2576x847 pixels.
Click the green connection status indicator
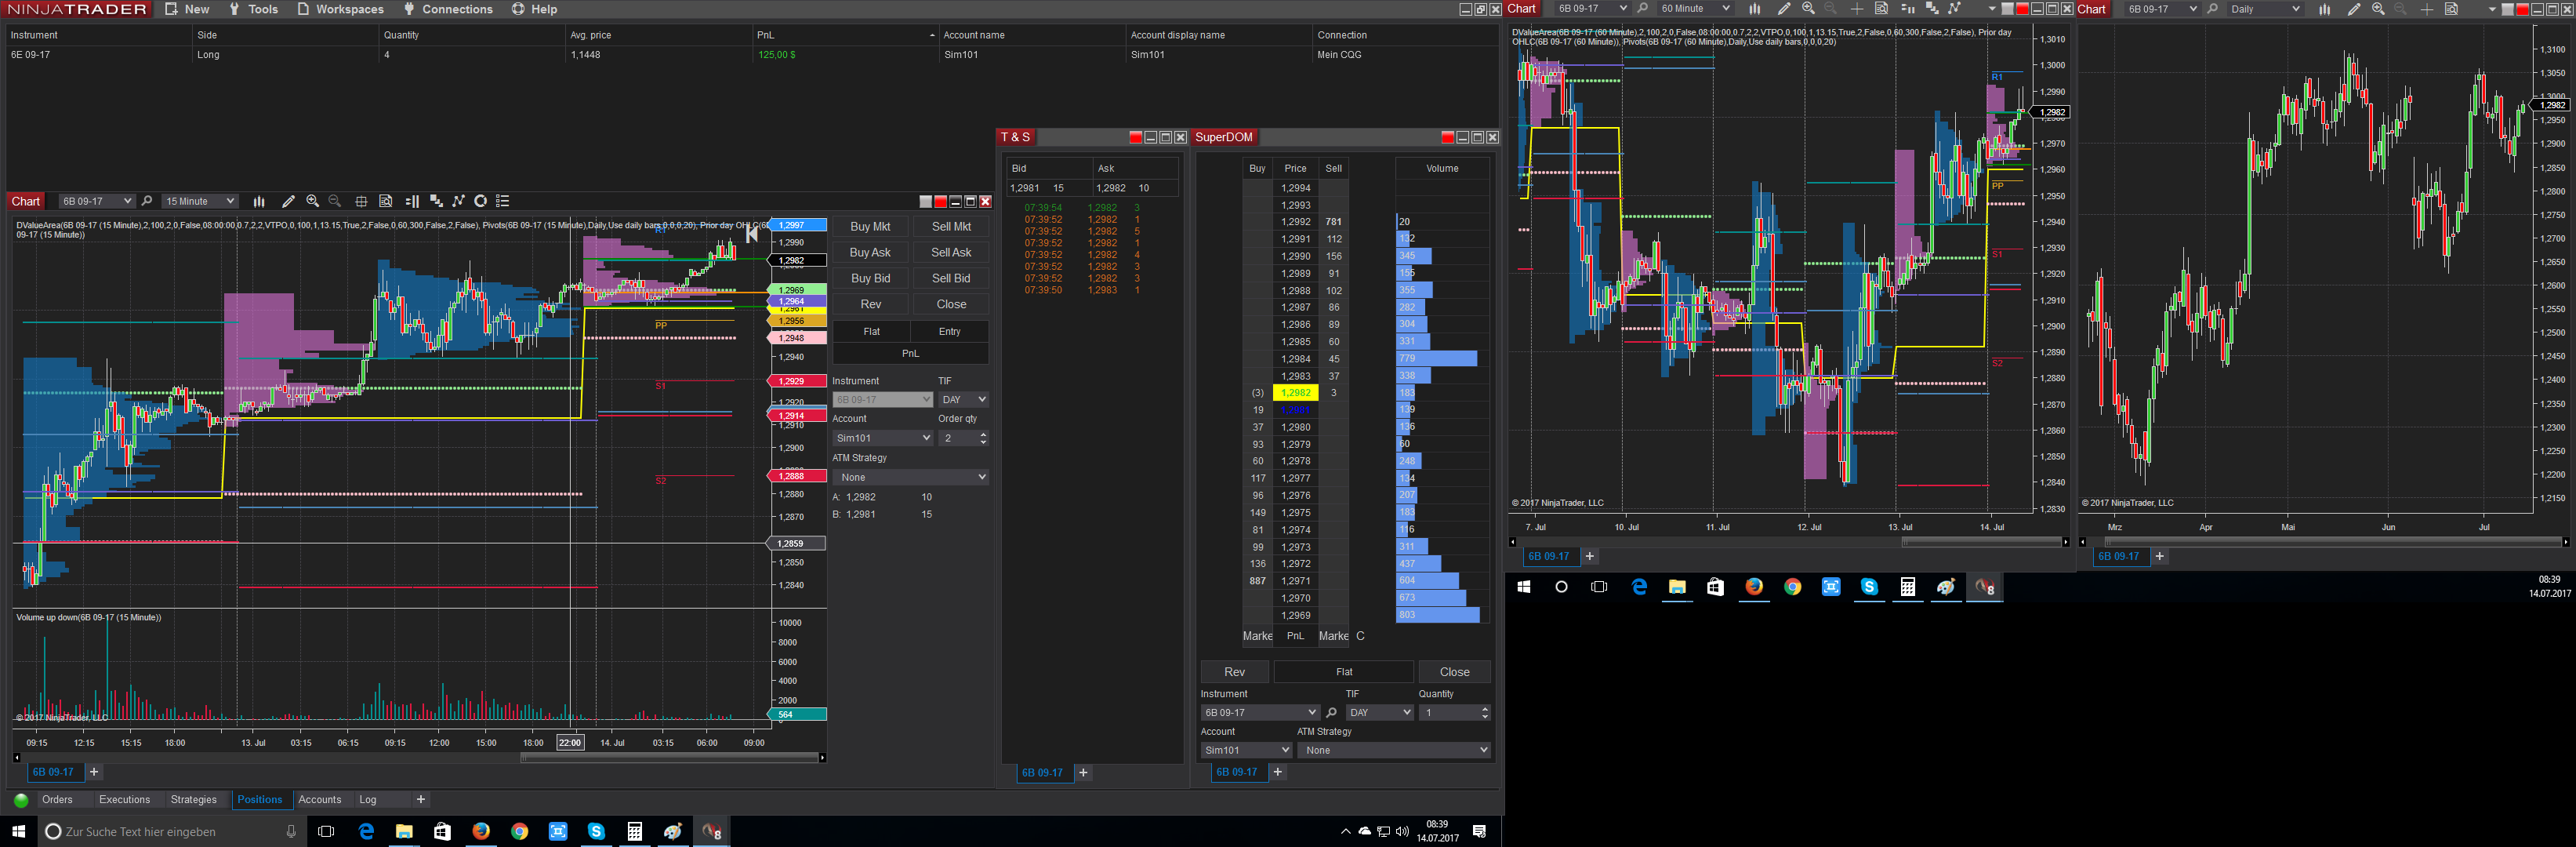[21, 800]
